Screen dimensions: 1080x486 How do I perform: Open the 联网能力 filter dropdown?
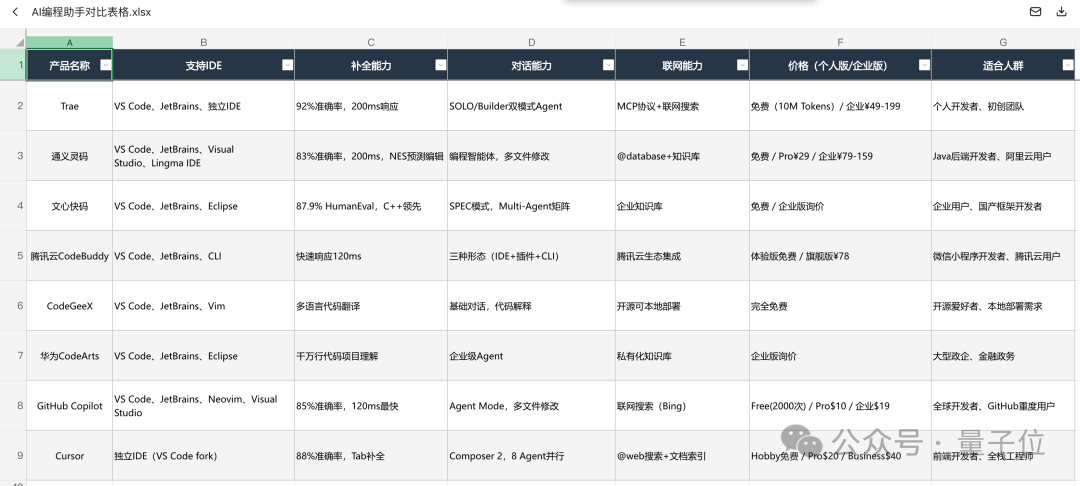742,65
